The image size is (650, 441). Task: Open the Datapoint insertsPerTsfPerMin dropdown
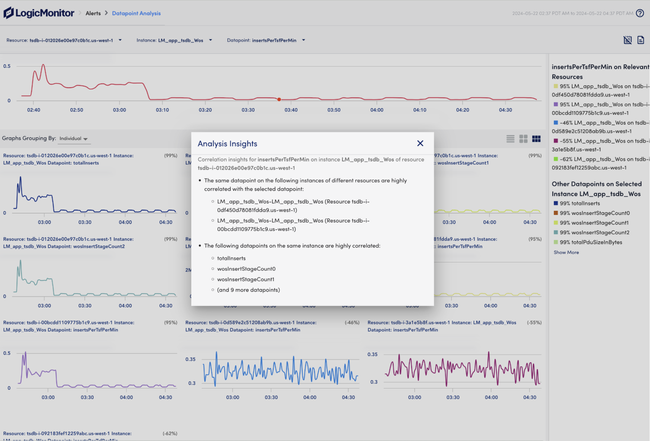click(x=266, y=40)
